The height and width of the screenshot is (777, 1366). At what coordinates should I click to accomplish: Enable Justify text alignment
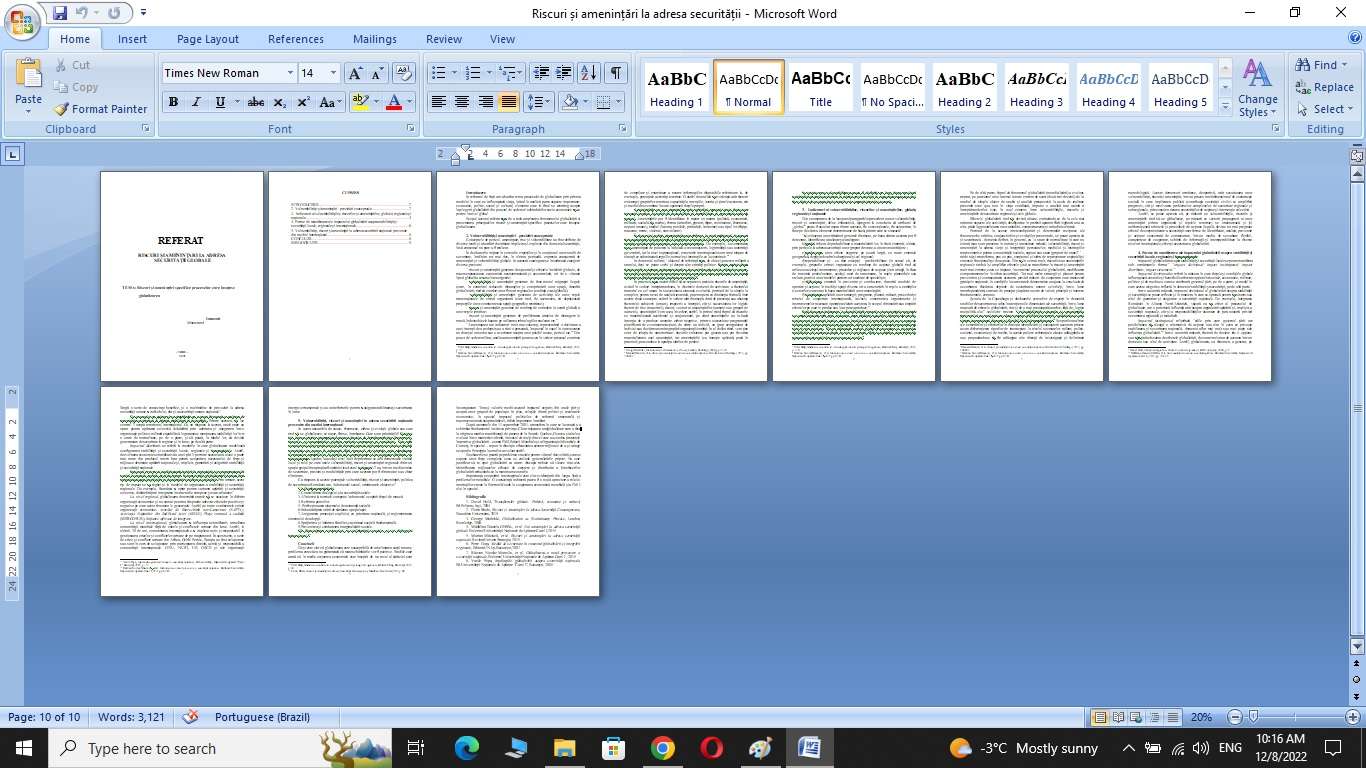click(509, 102)
